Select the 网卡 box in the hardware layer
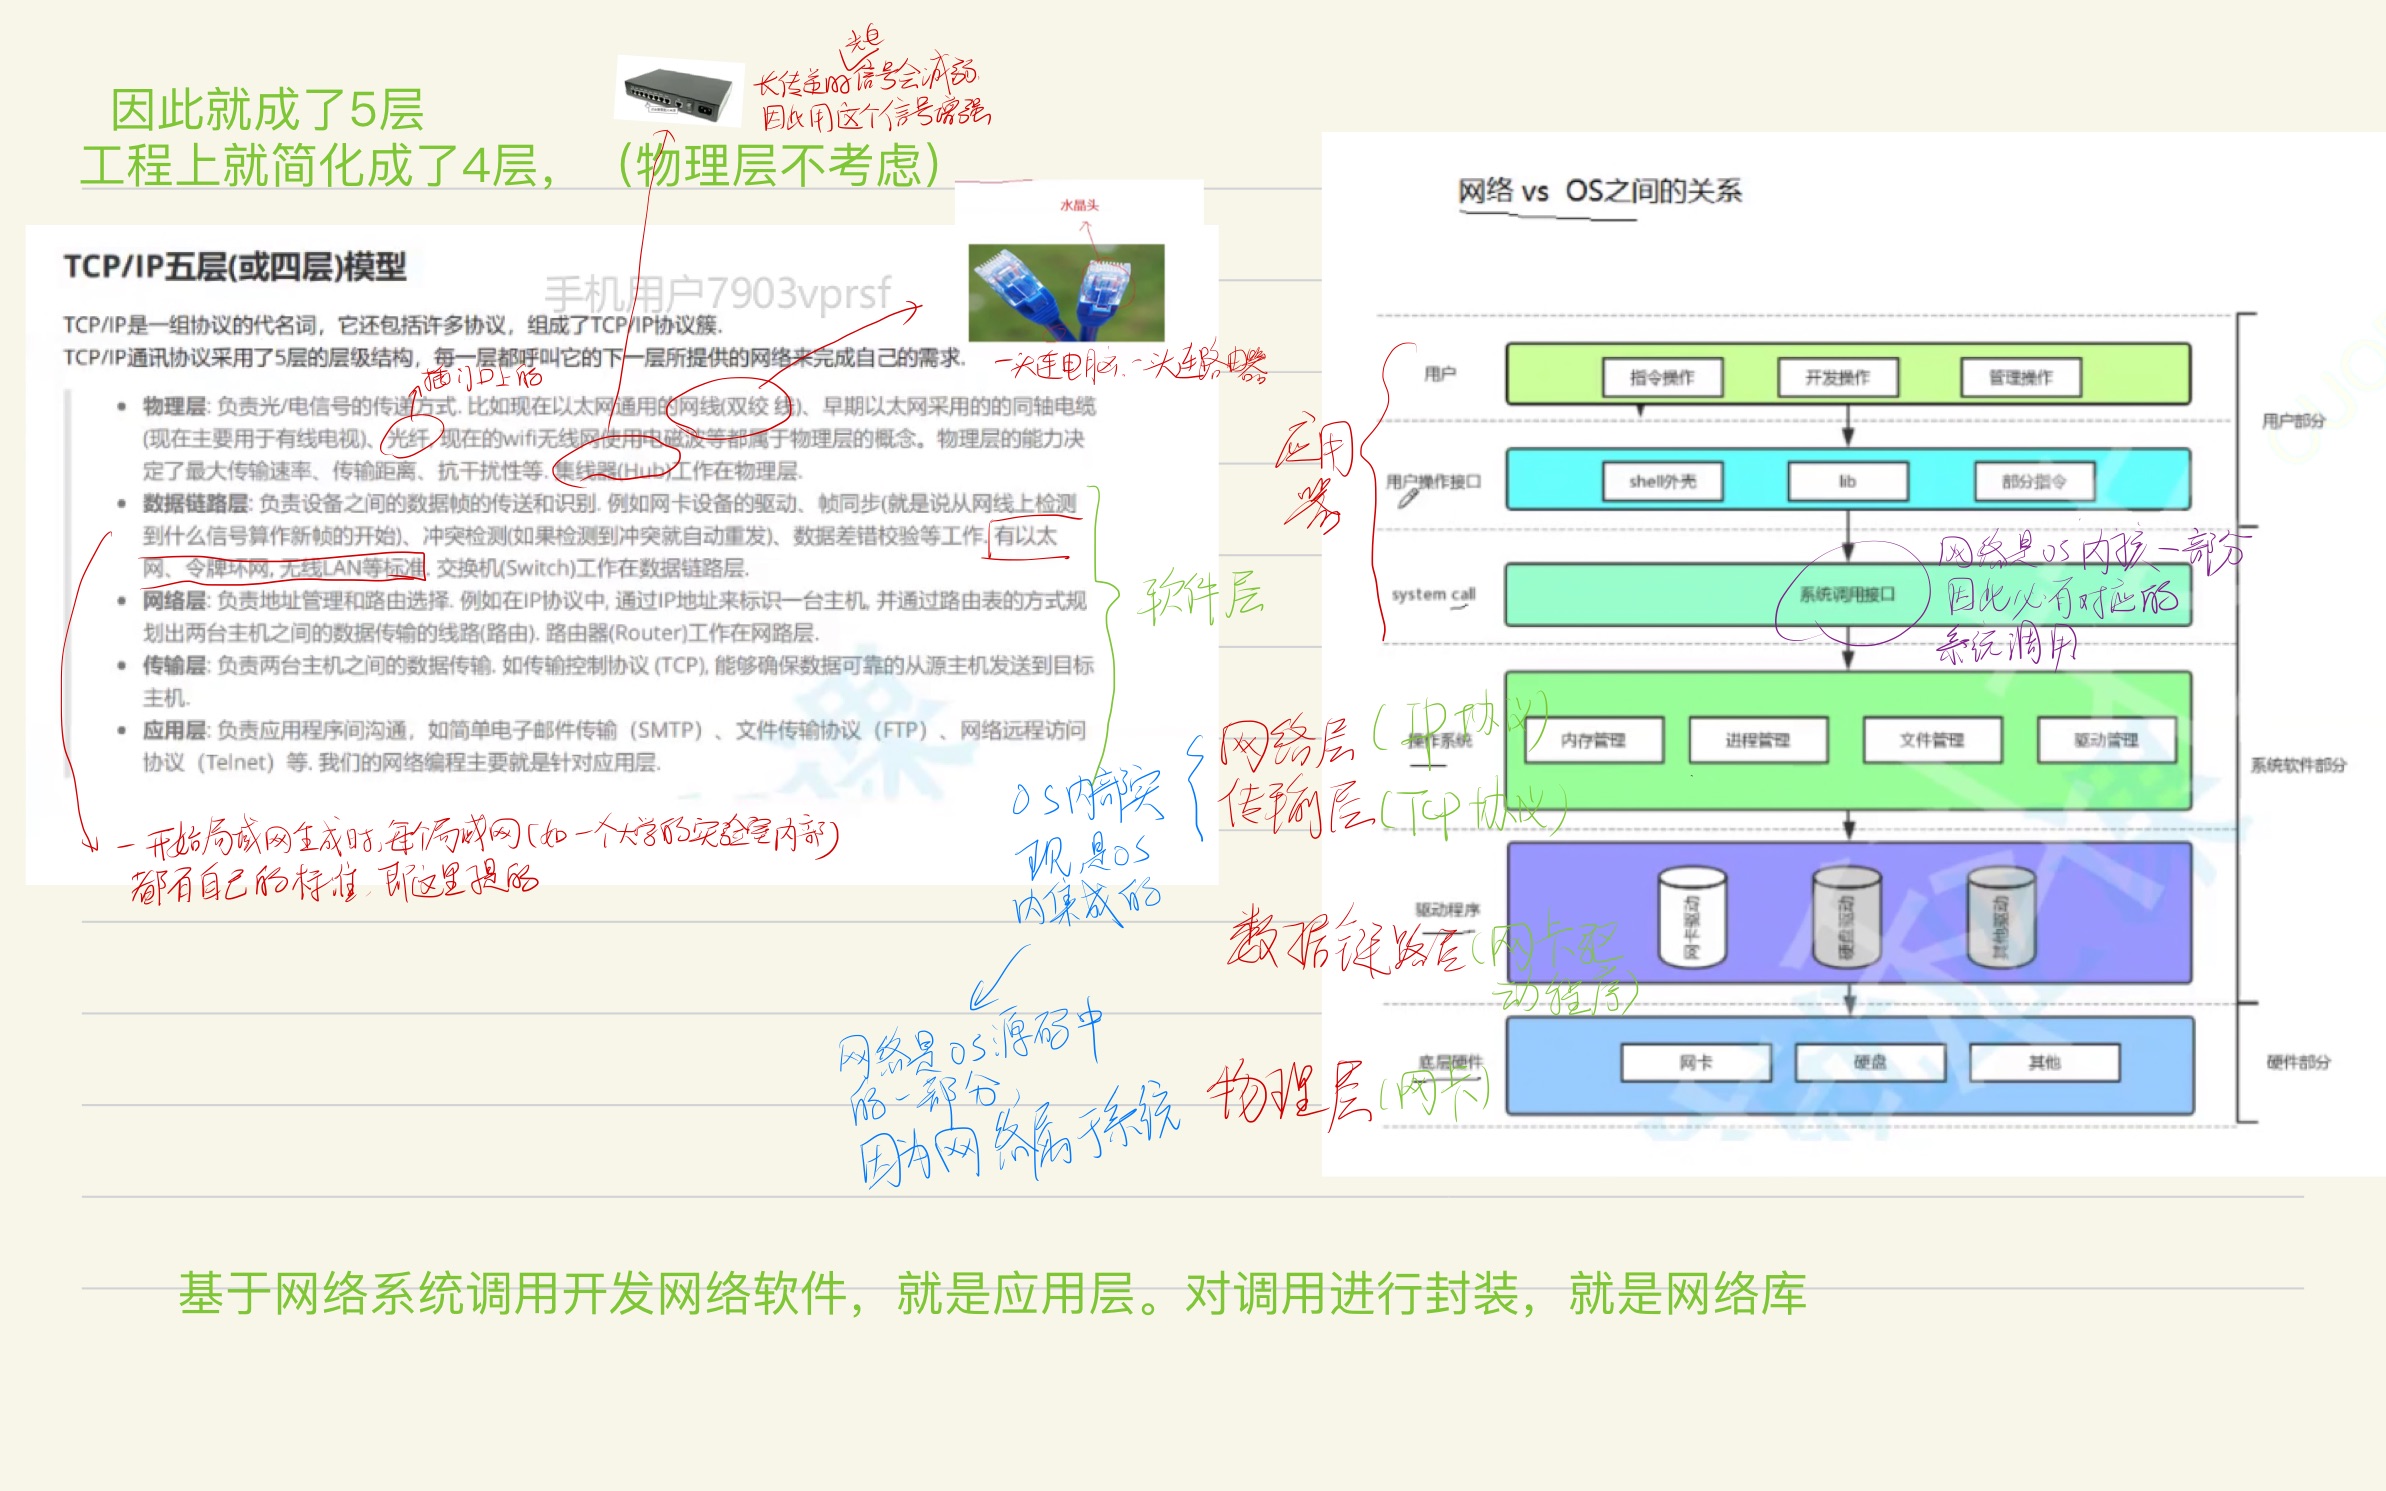2386x1491 pixels. pos(1697,1063)
